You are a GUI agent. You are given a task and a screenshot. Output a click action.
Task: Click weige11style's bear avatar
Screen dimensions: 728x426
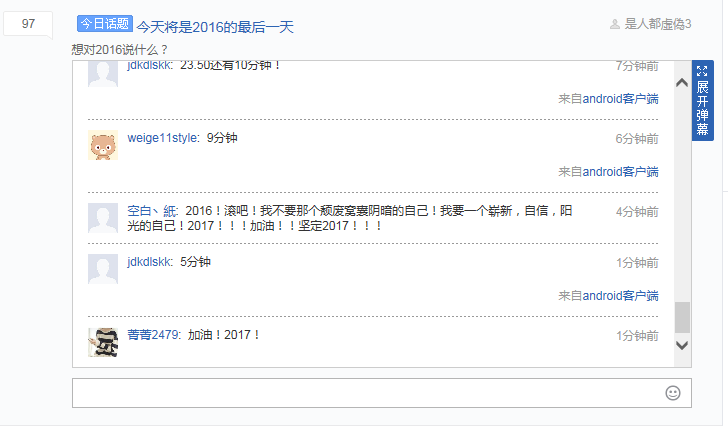pyautogui.click(x=103, y=145)
